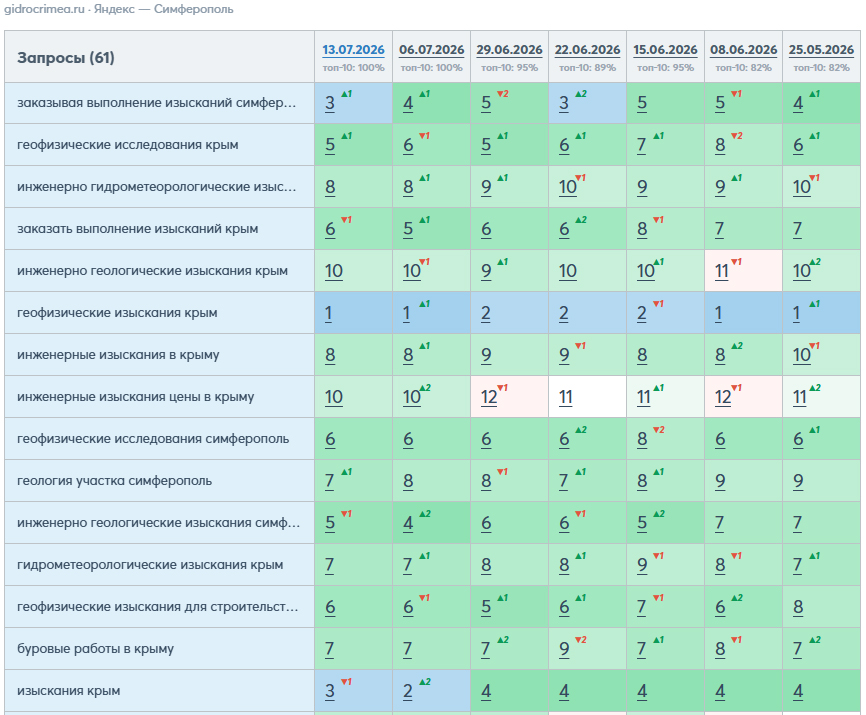
Task: Open the 25.05.2026 date header
Action: 821,50
